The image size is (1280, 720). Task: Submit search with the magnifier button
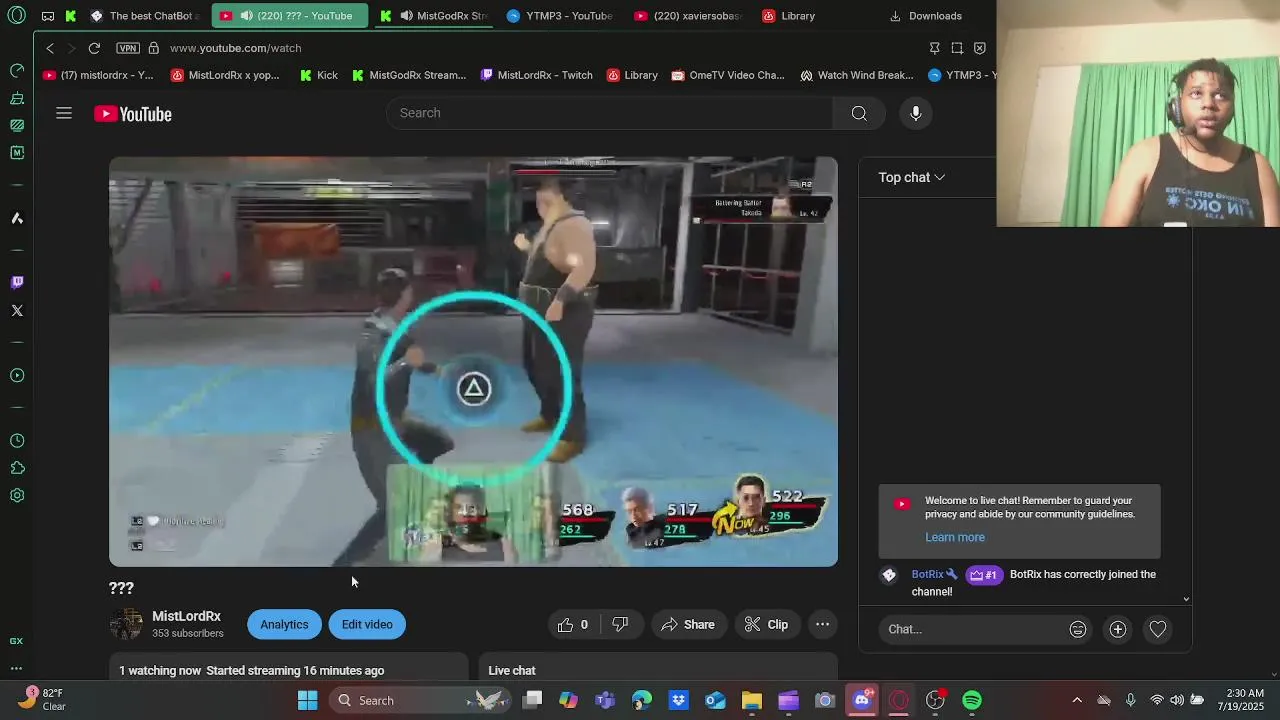(859, 113)
